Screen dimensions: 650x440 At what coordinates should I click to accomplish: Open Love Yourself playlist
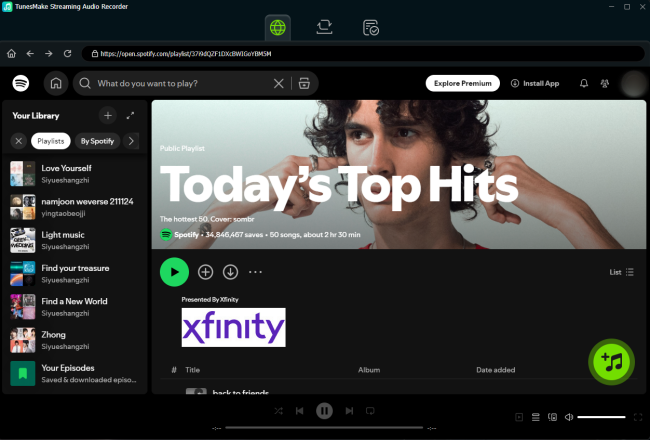pos(75,174)
